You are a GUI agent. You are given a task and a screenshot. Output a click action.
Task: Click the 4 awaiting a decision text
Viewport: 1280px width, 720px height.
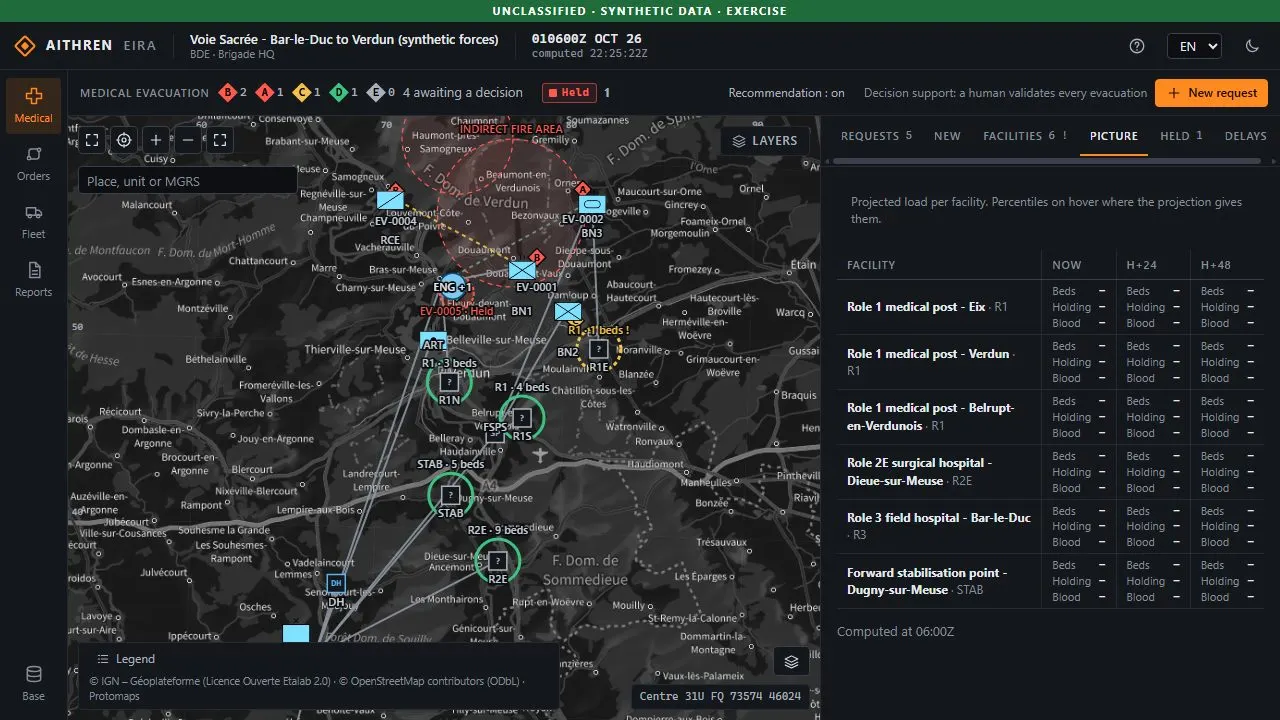463,93
